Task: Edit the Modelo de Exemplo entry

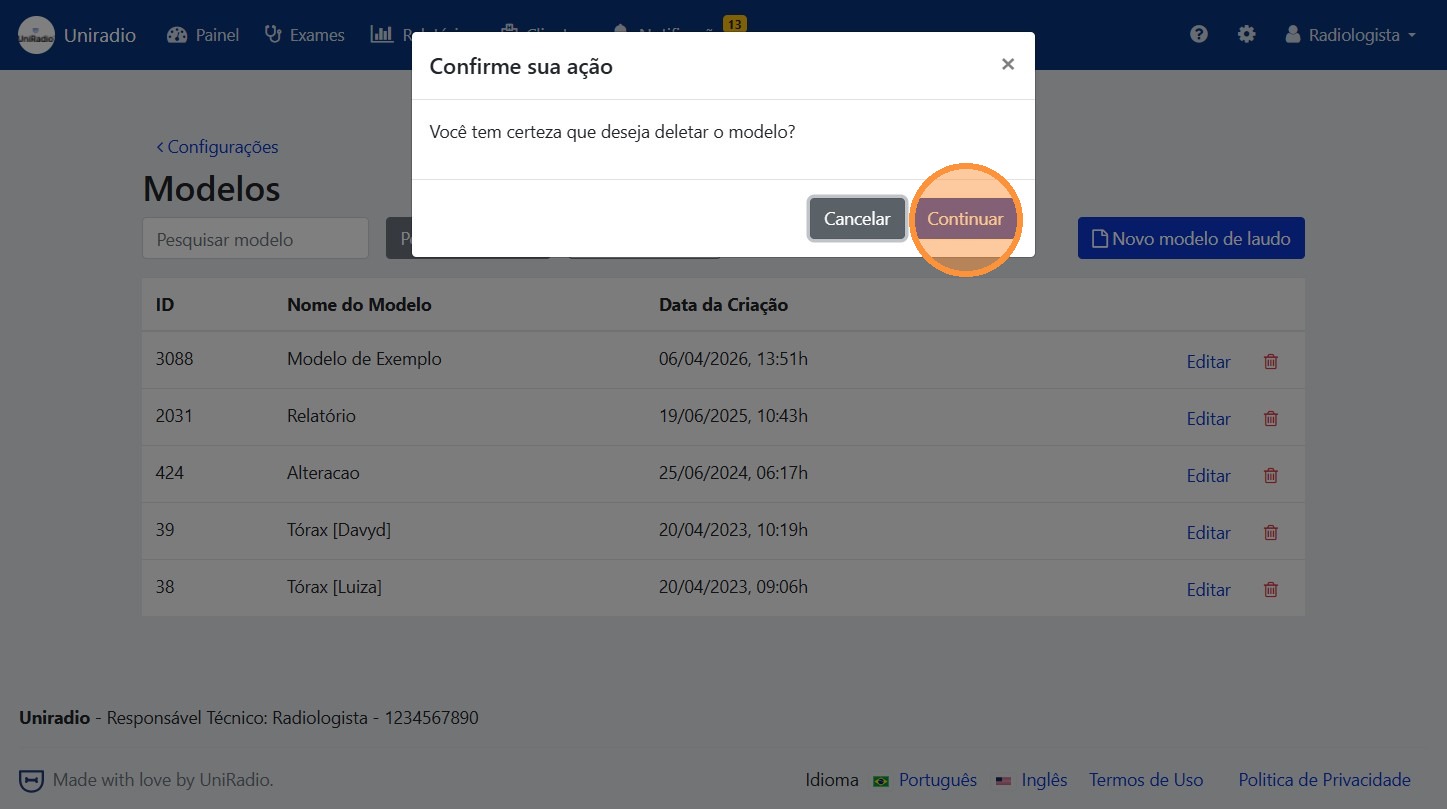Action: [x=1208, y=362]
